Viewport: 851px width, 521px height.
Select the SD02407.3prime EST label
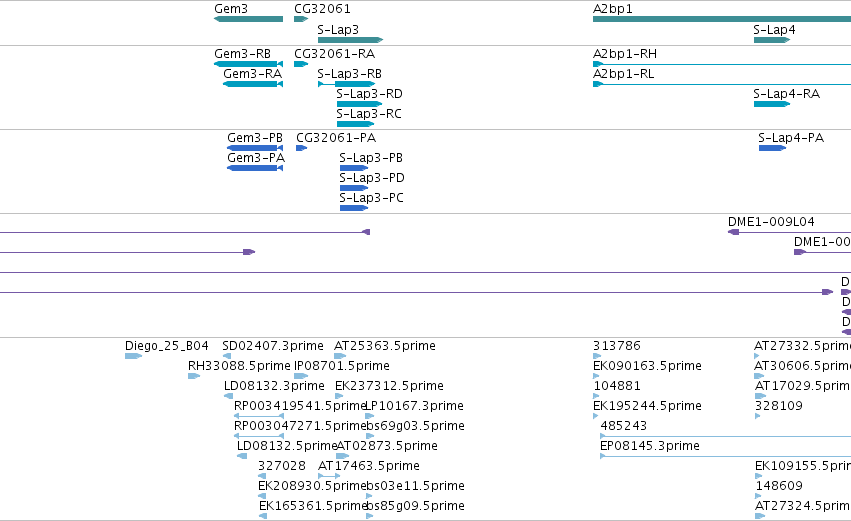click(x=273, y=346)
